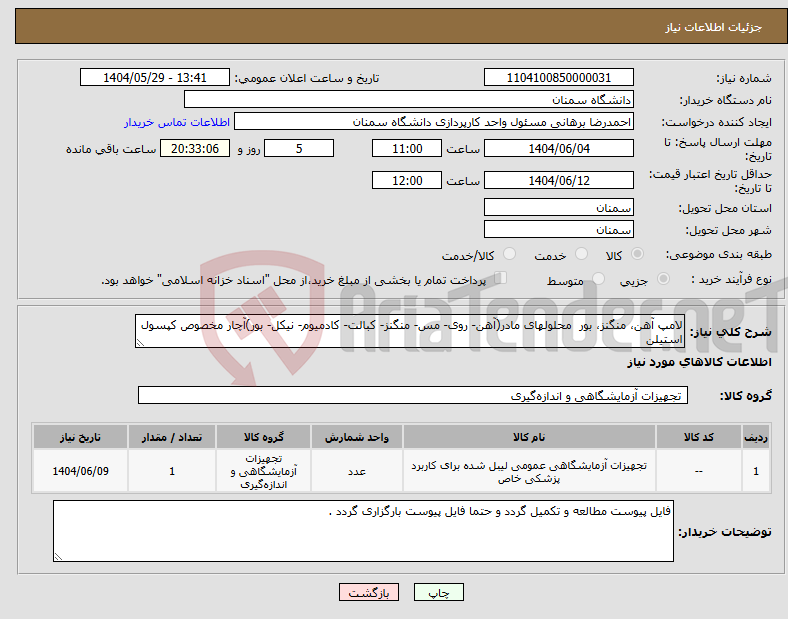The width and height of the screenshot is (788, 619).
Task: Click the buyer notes textarea
Action: pos(363,531)
